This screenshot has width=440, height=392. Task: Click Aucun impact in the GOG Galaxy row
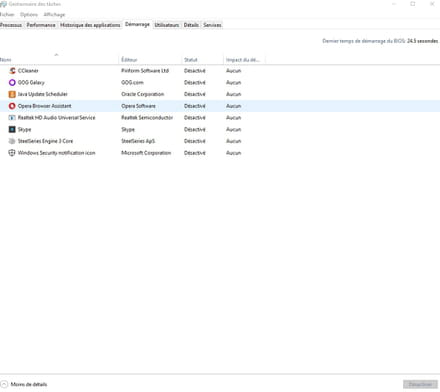(x=233, y=82)
